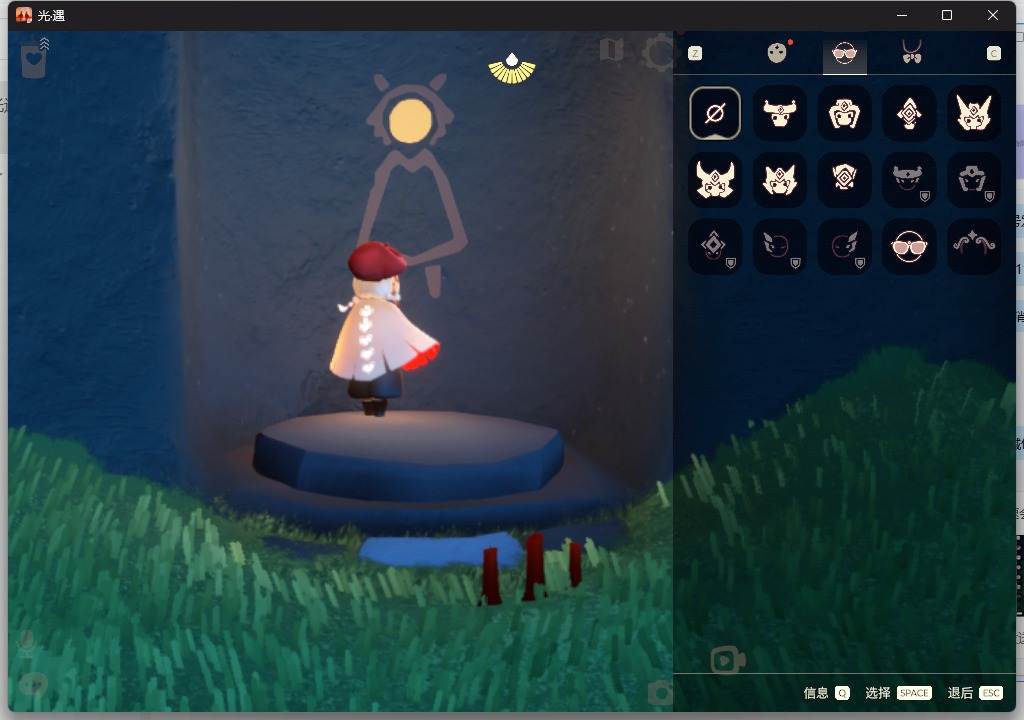Screen dimensions: 1024x720
Task: Click the Z previous-category key hint
Action: (695, 54)
